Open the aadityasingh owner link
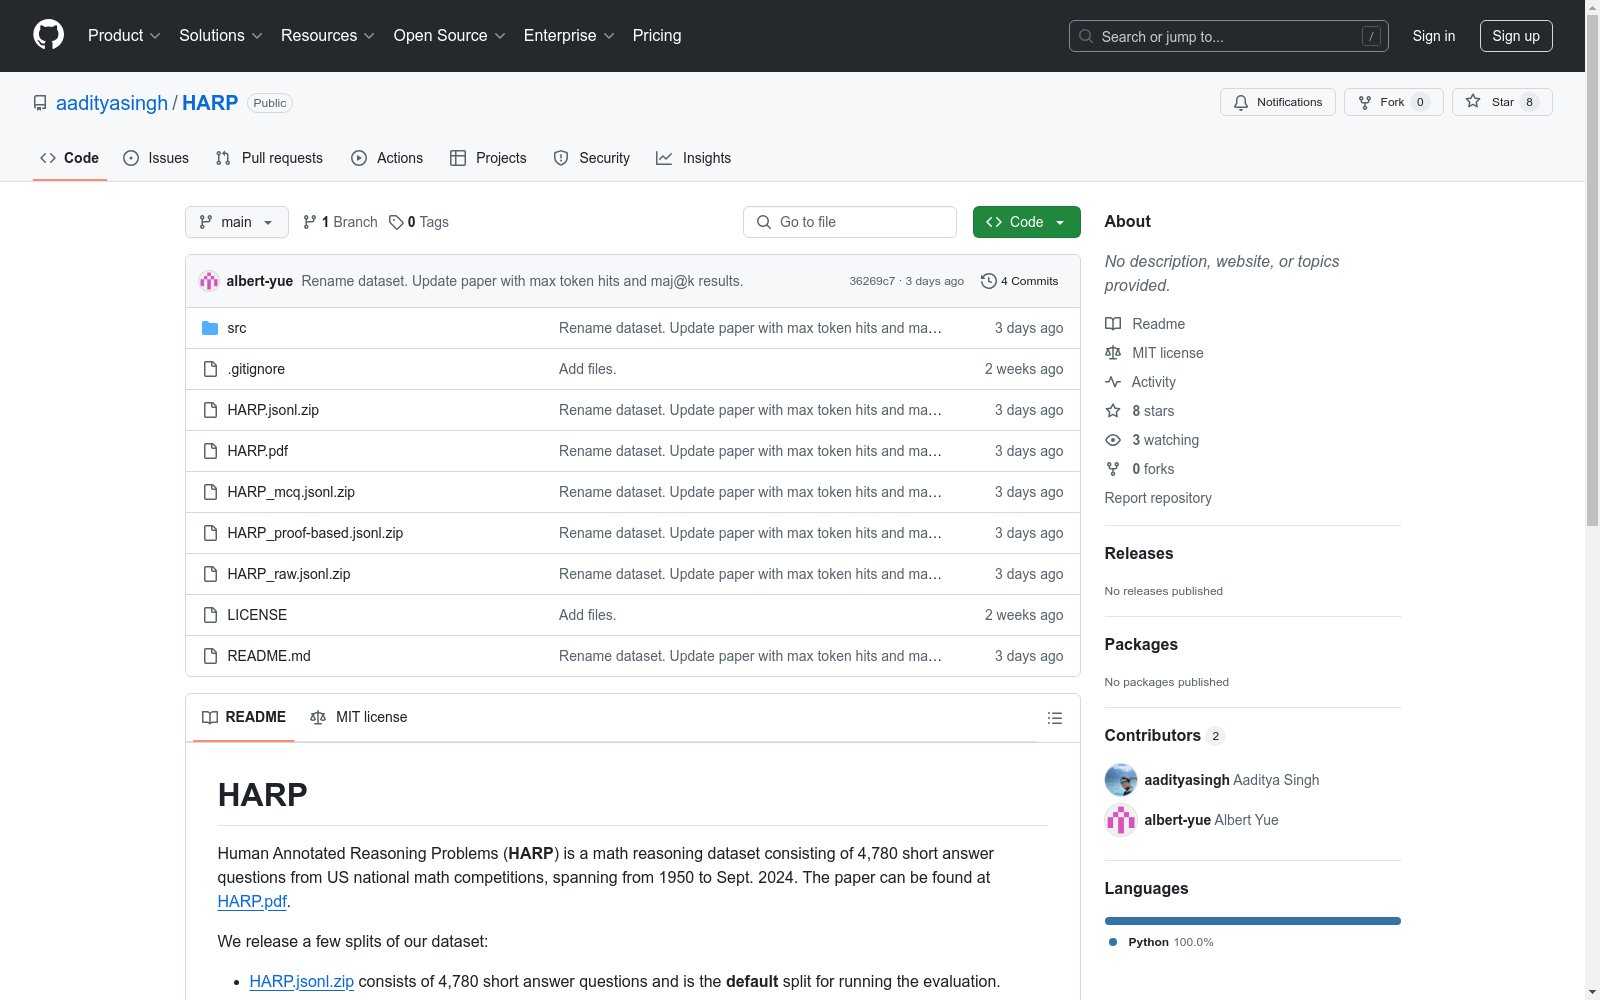 point(112,103)
